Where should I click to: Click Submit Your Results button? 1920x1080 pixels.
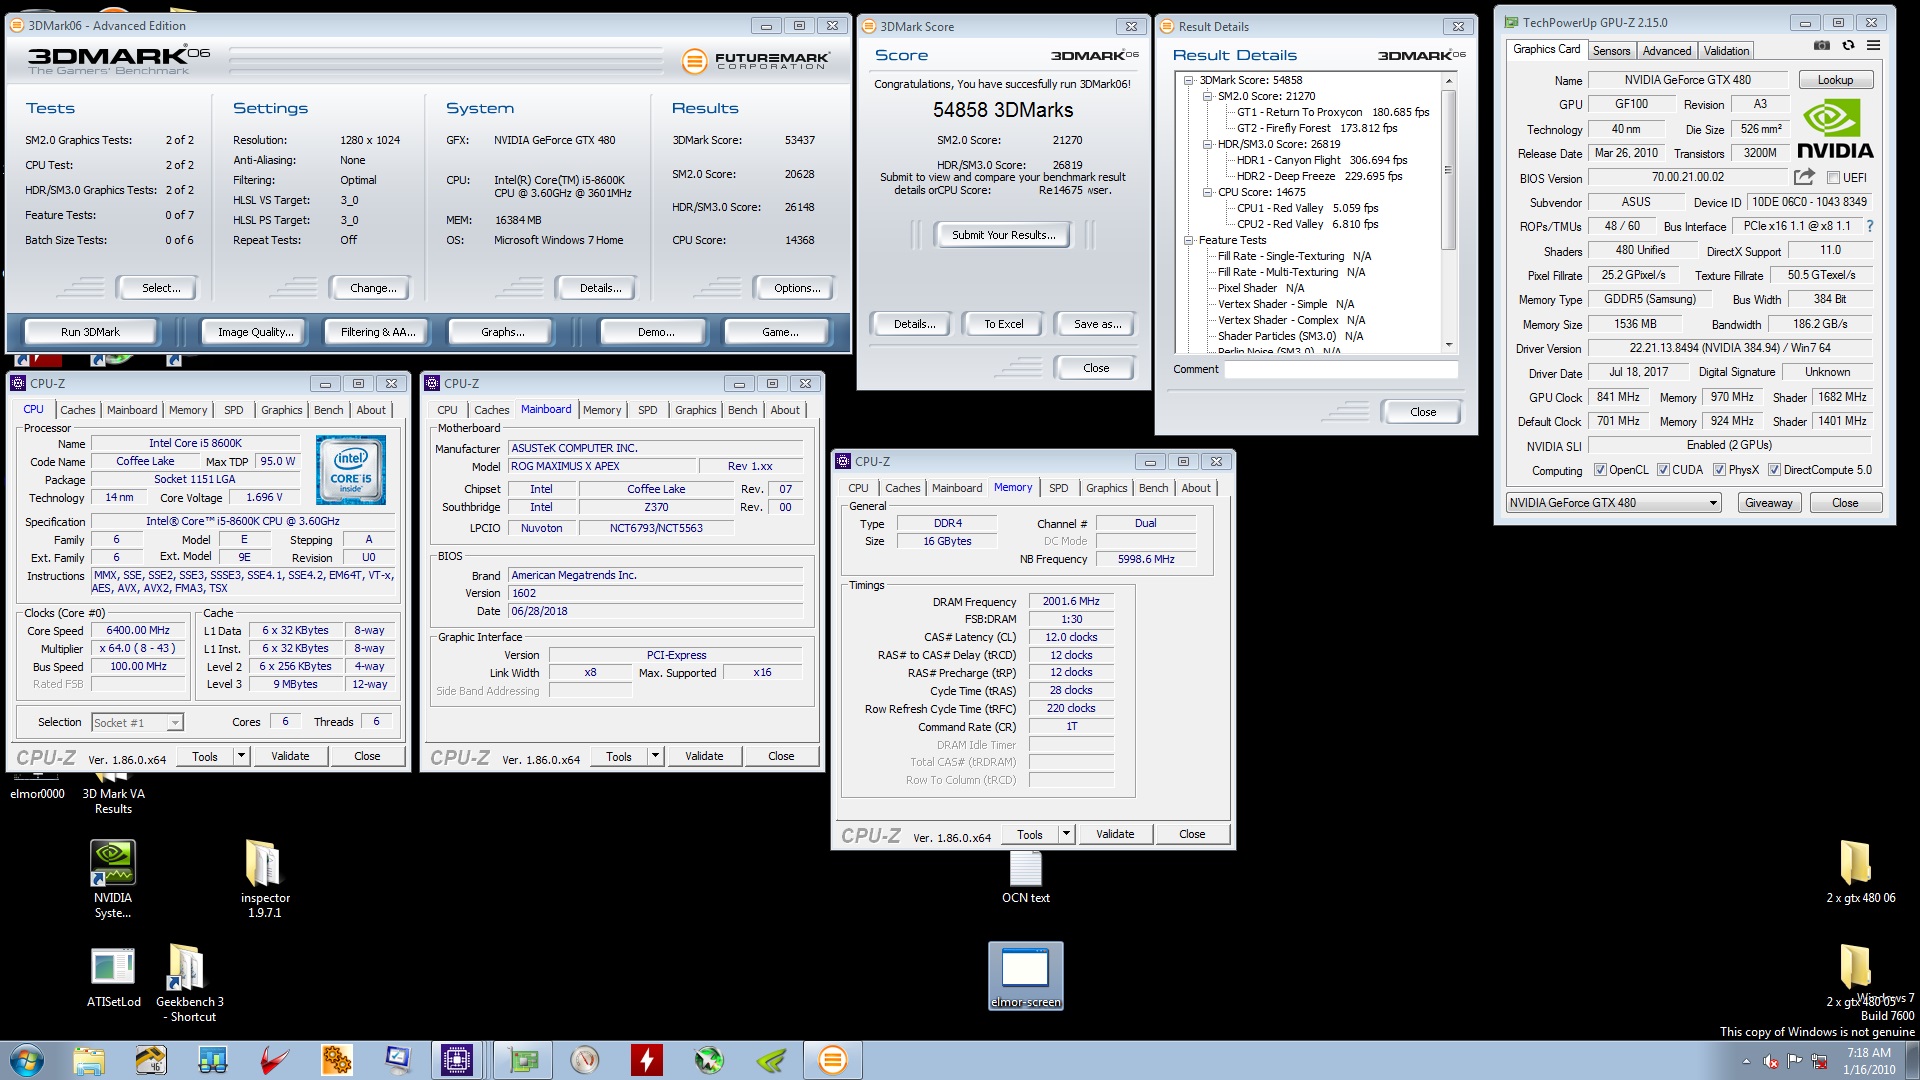pos(1003,235)
